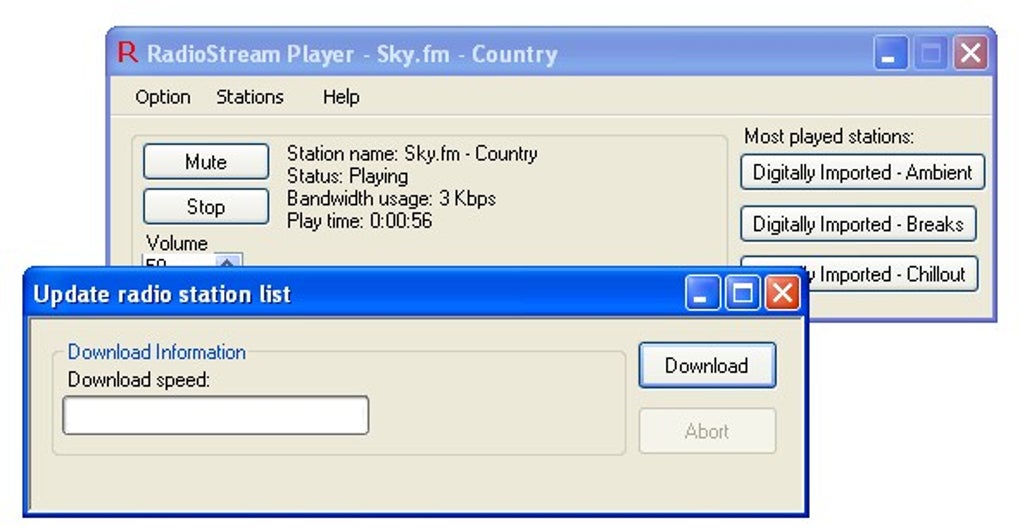Click the 'Bandwidth usage: 3 Kbps' text
Viewport: 1020px width, 530px height.
[391, 198]
